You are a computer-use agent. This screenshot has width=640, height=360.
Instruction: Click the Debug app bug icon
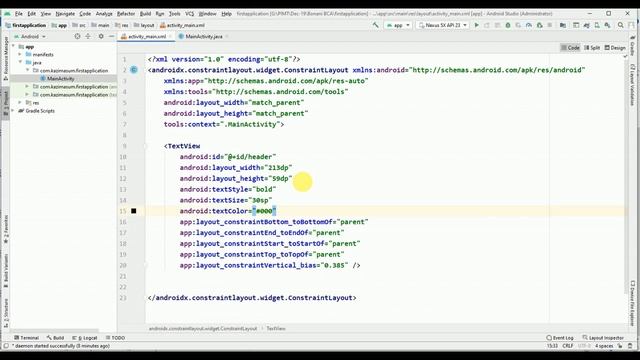click(508, 25)
